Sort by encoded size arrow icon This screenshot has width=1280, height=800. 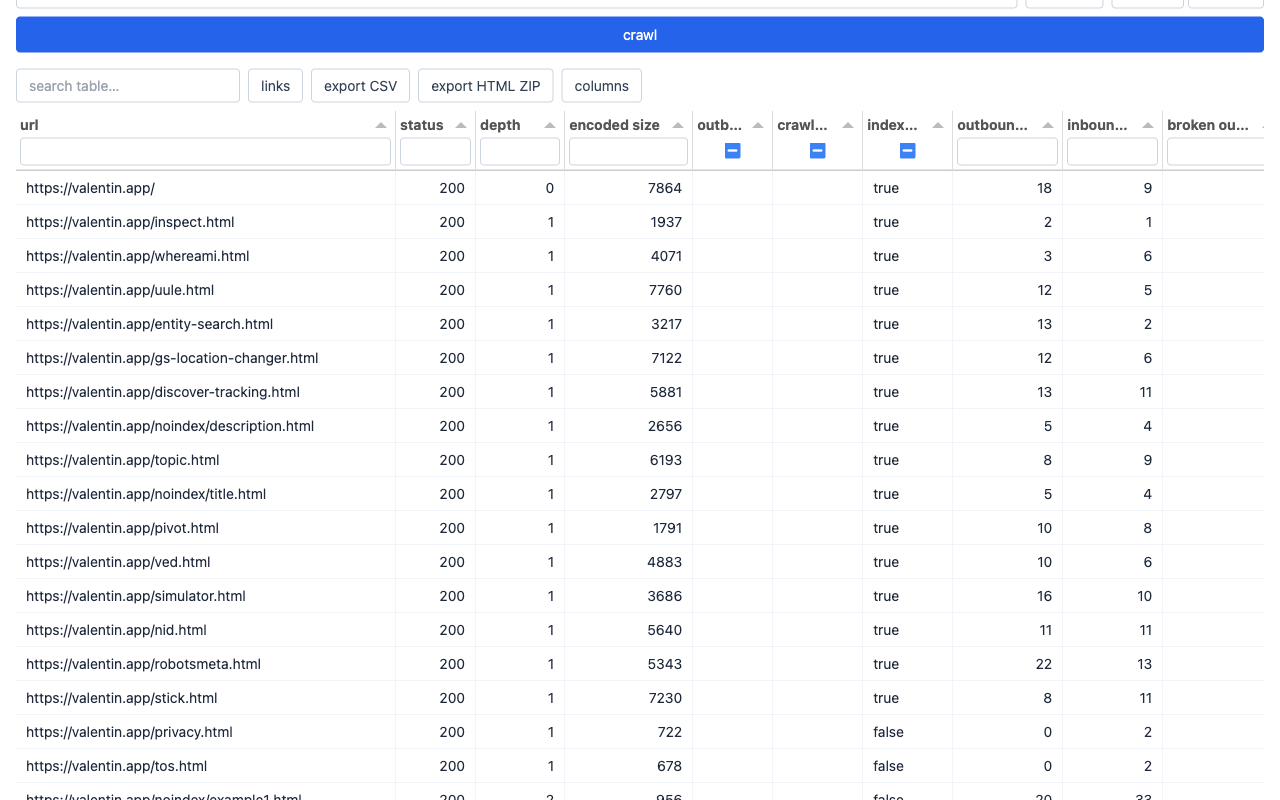tap(678, 125)
